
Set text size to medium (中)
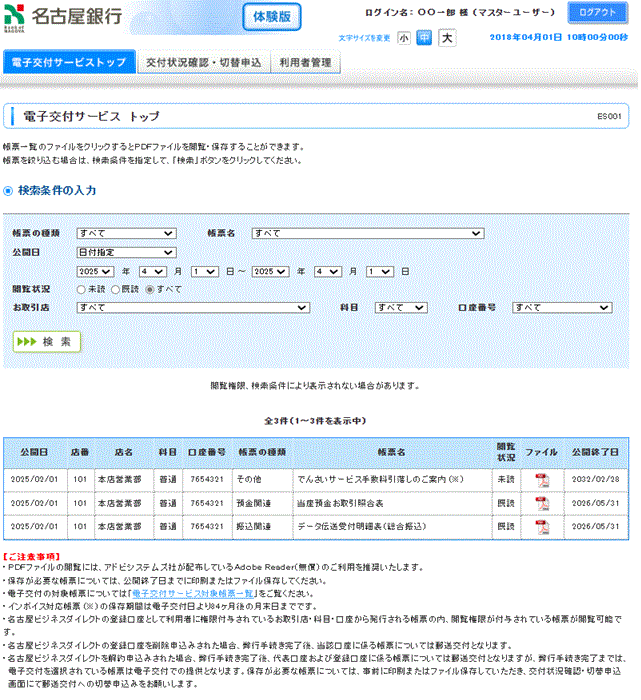[424, 38]
